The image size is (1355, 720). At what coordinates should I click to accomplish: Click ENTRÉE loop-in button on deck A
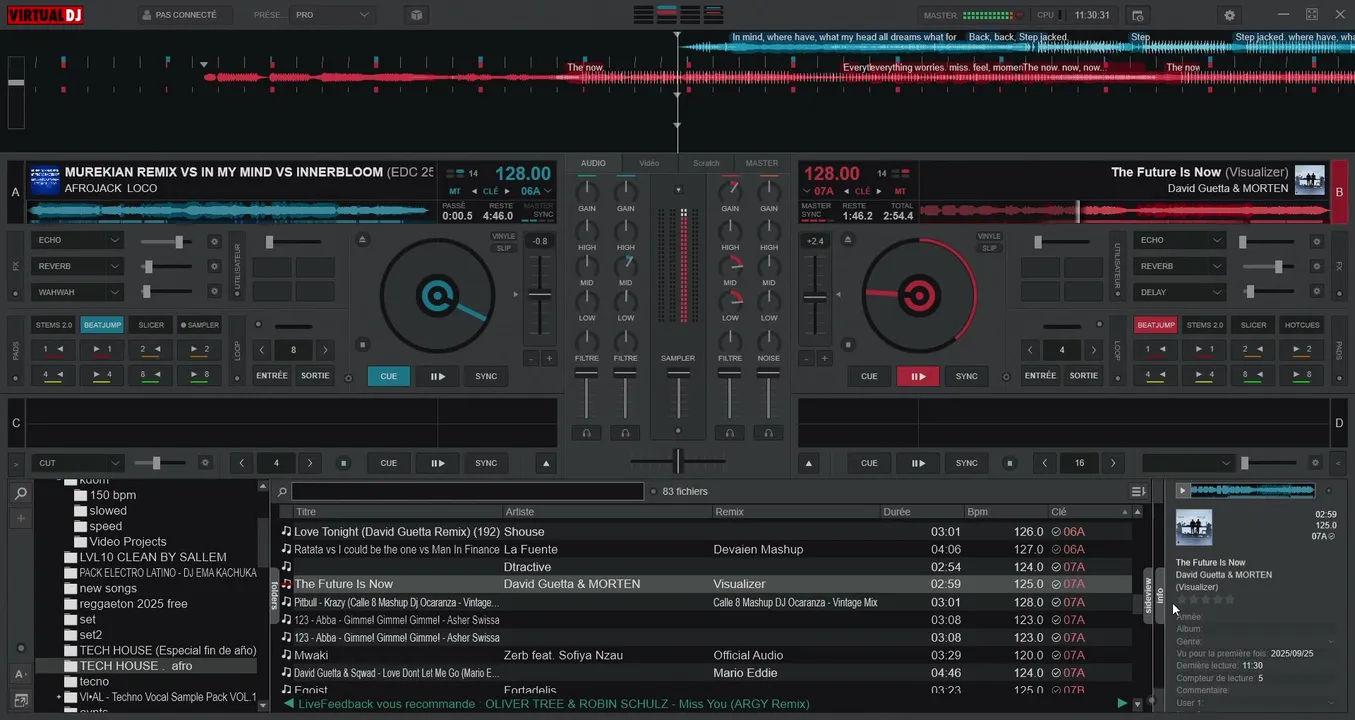click(272, 376)
